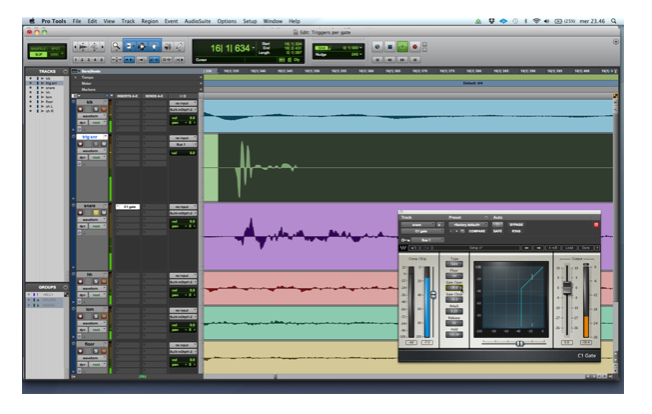The height and width of the screenshot is (414, 652).
Task: Click the Type button in C1 Gate
Action: click(x=454, y=264)
